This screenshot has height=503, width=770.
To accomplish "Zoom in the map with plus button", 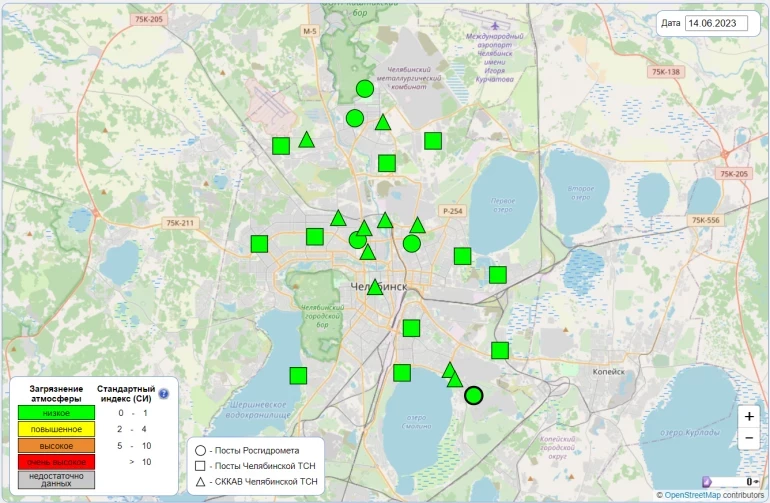I will tap(749, 416).
